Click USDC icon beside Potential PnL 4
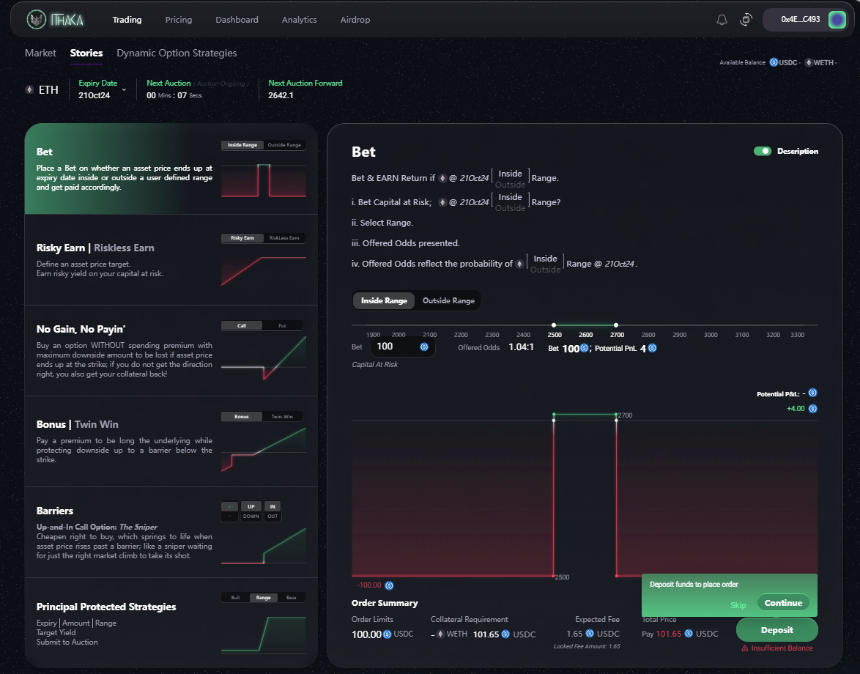The image size is (860, 674). [652, 348]
